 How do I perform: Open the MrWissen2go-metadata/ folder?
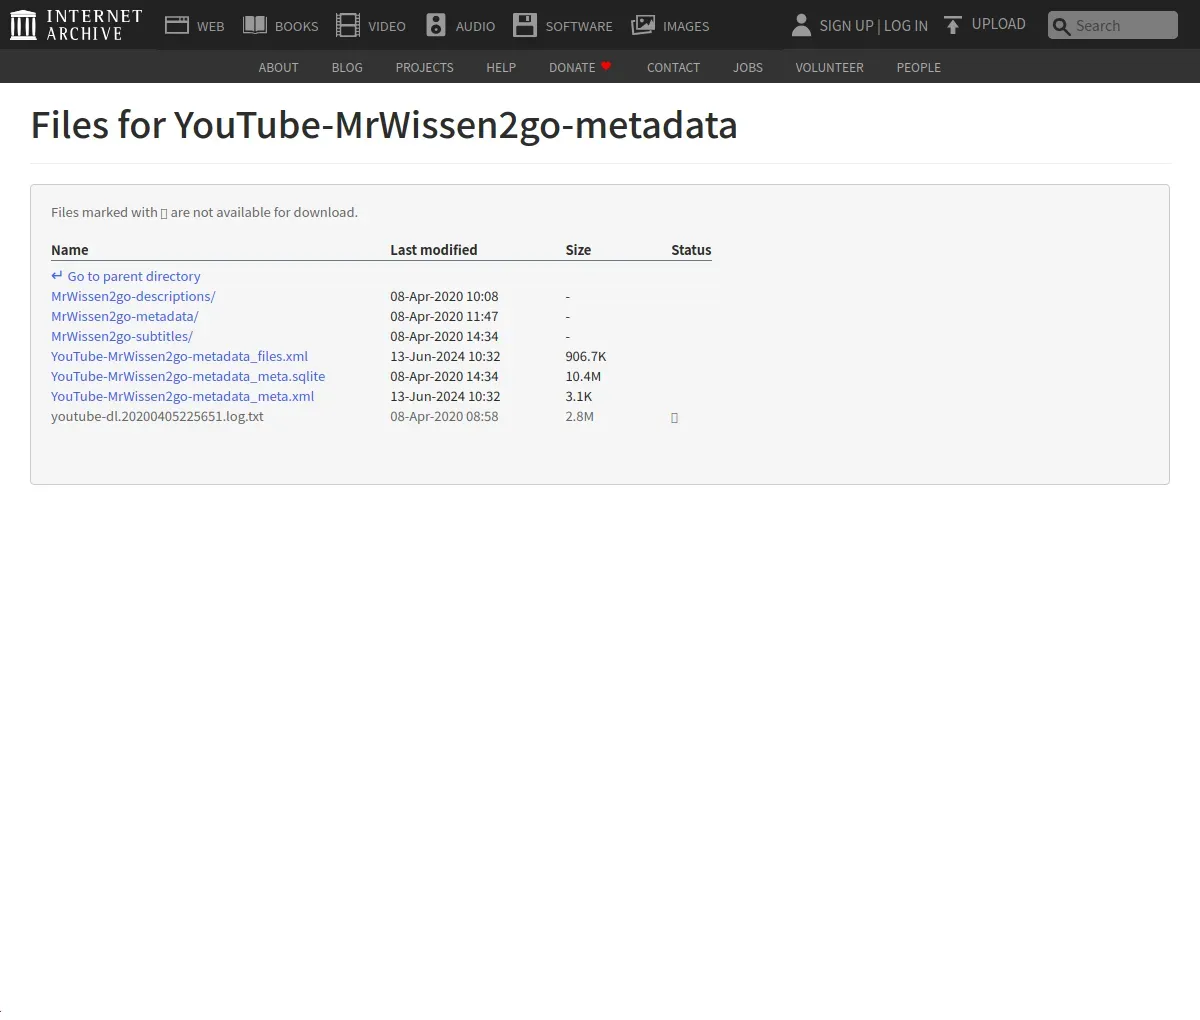[125, 316]
